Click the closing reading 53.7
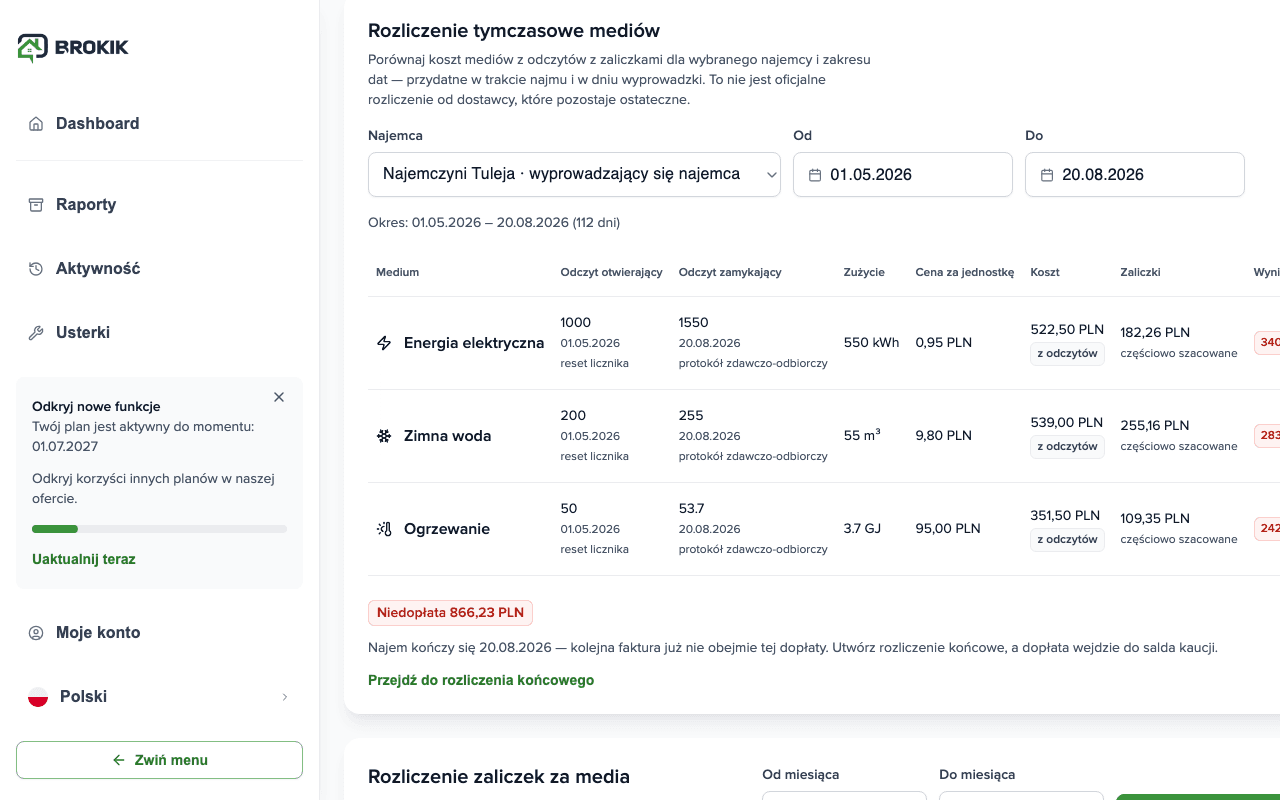The image size is (1280, 800). 692,508
